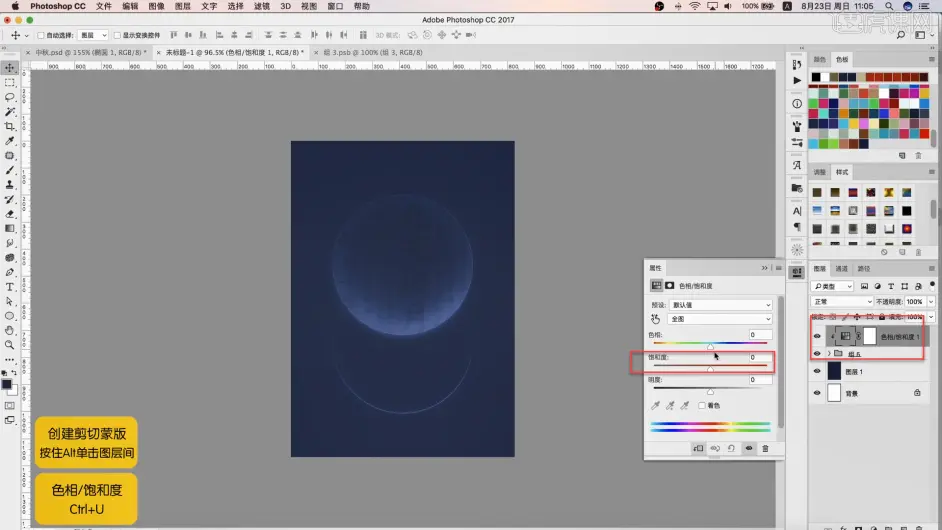This screenshot has width=942, height=530.
Task: Select the Horizontal Type tool
Action: (x=10, y=287)
